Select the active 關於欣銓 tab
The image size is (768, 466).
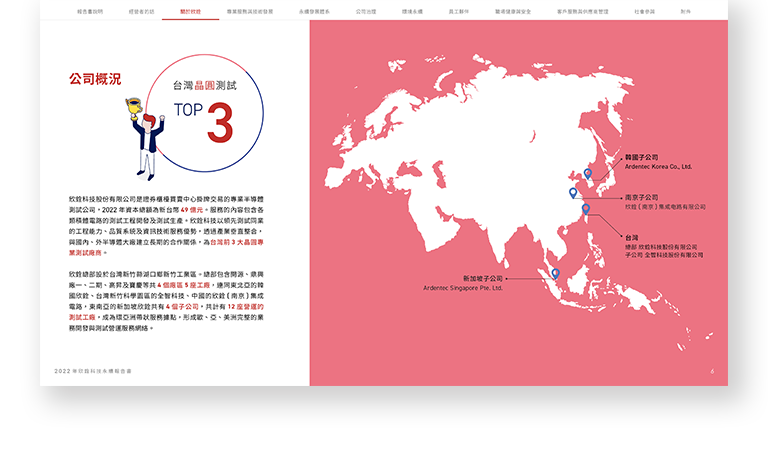point(190,11)
